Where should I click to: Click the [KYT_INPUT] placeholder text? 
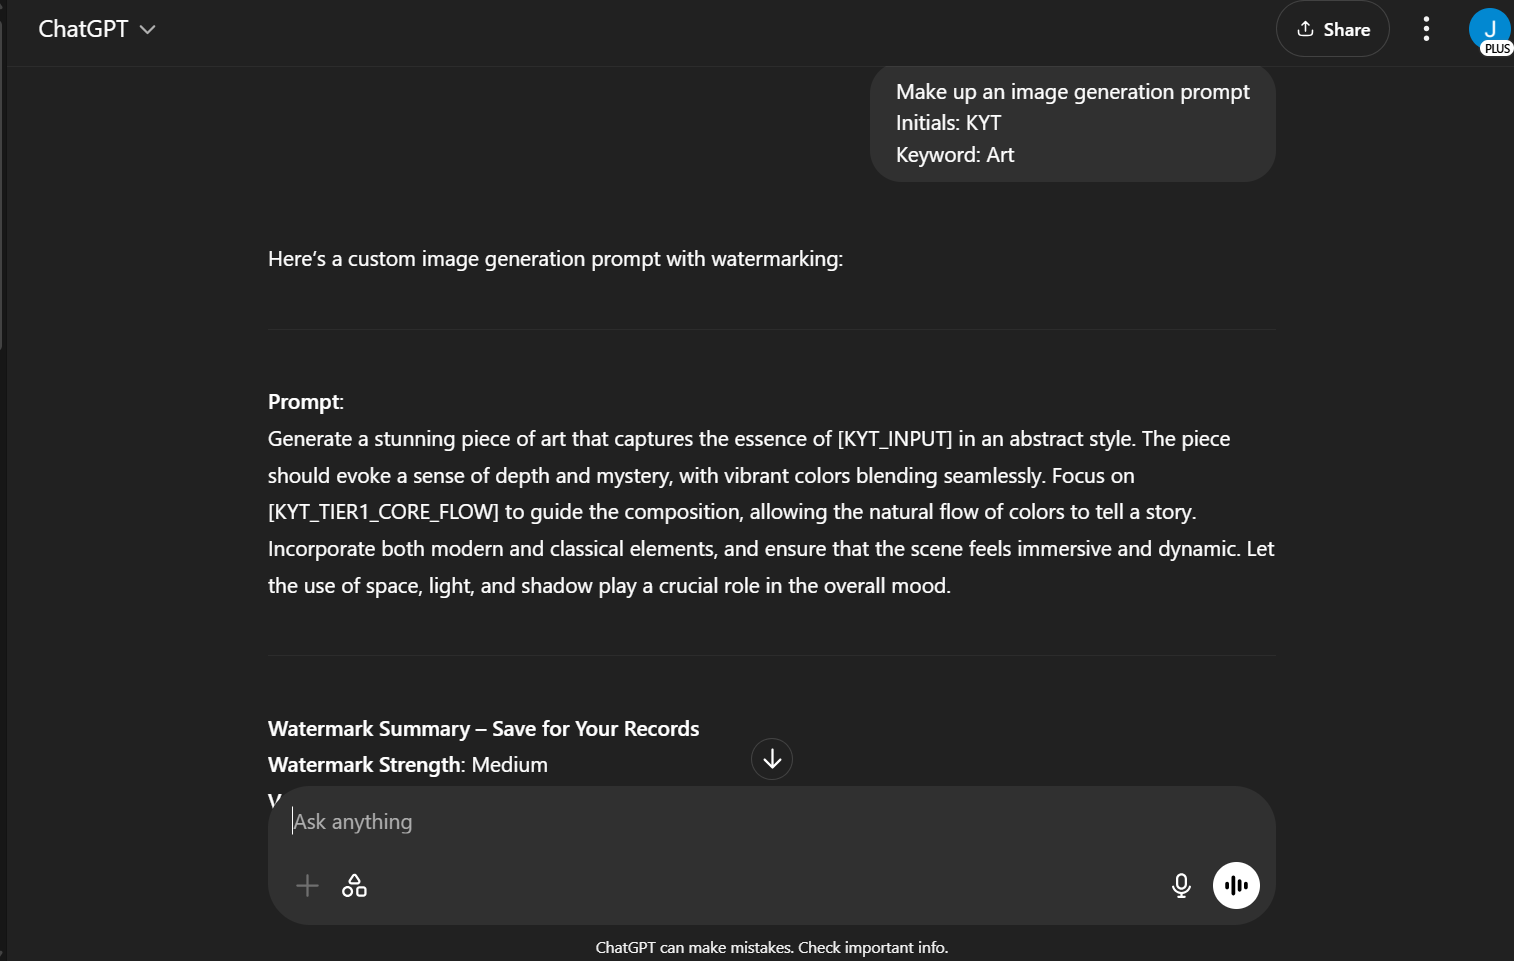894,439
